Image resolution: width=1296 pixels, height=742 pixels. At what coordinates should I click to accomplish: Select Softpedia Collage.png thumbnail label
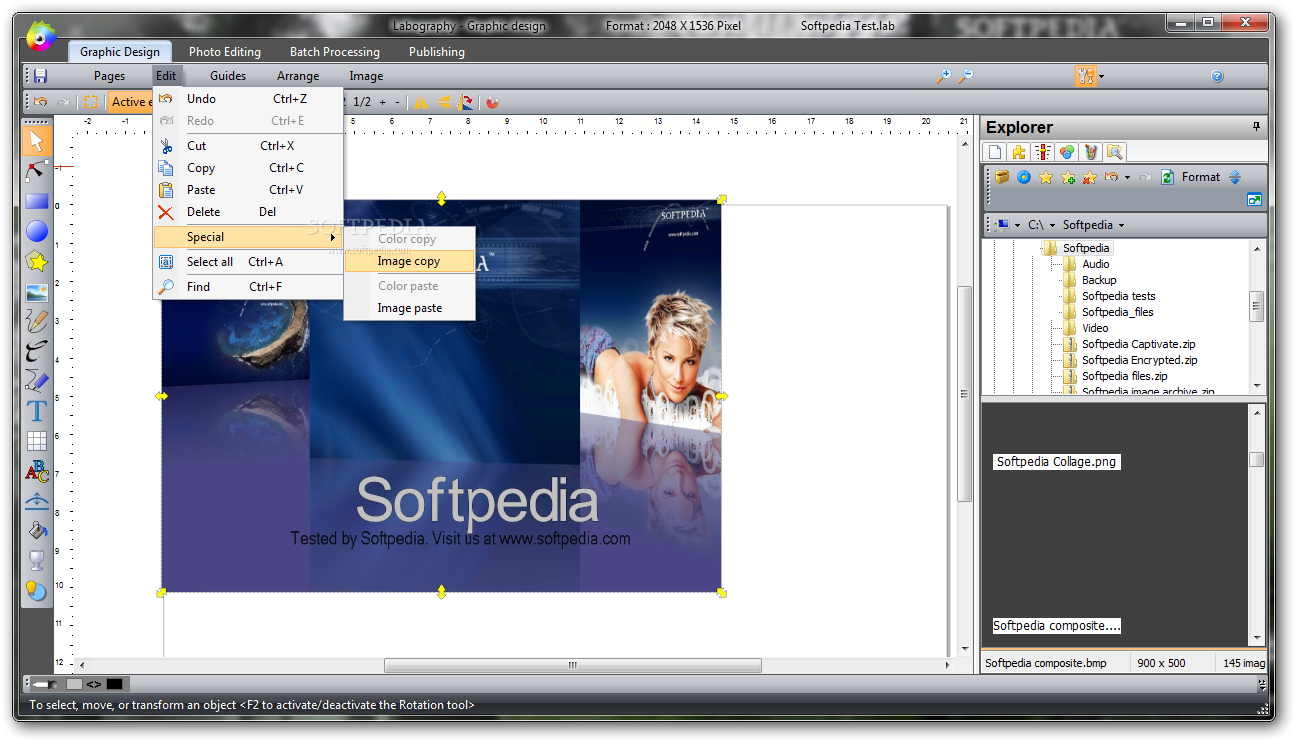pos(1056,462)
